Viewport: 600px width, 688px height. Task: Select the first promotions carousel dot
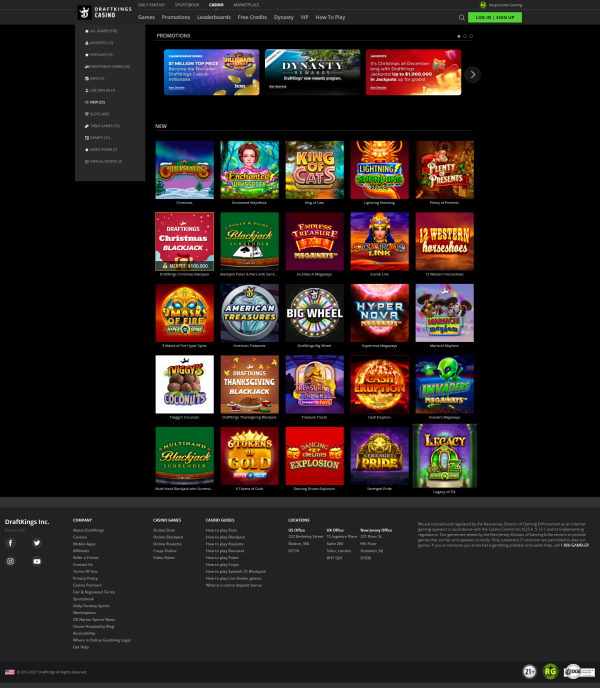tap(459, 36)
